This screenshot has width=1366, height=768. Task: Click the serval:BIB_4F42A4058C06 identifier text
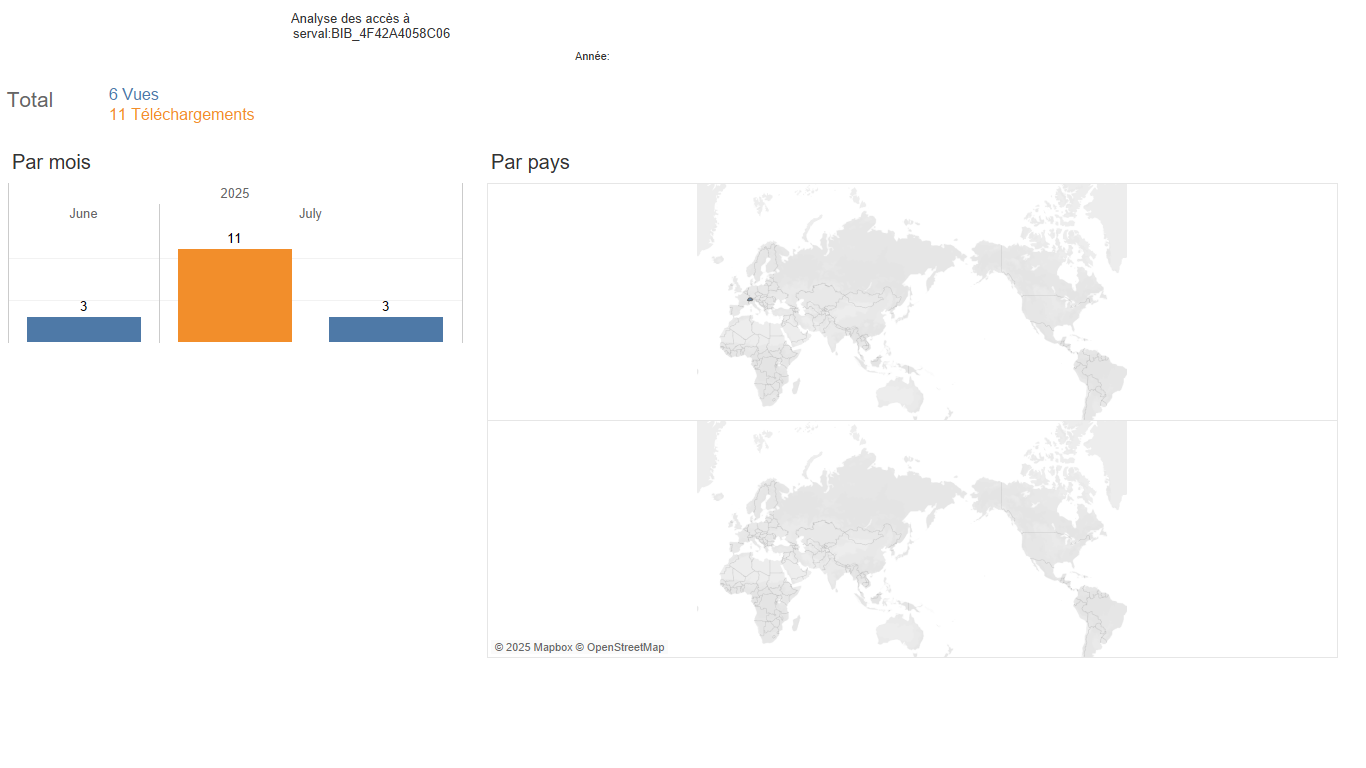371,34
